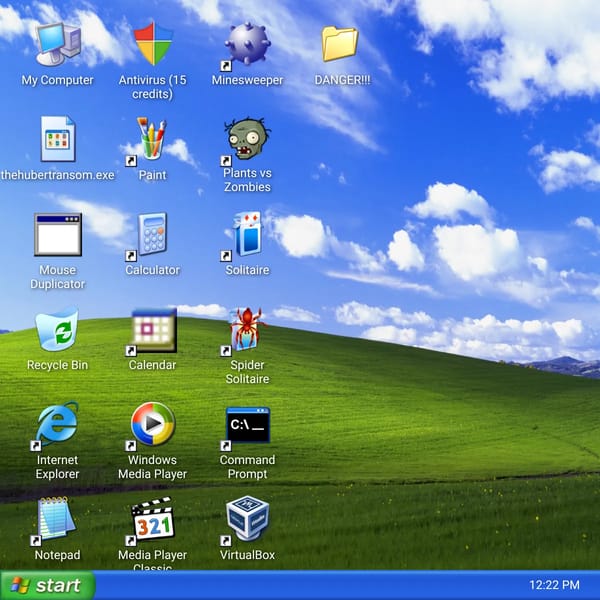600x600 pixels.
Task: Open the DANGER!!! folder
Action: pyautogui.click(x=340, y=43)
